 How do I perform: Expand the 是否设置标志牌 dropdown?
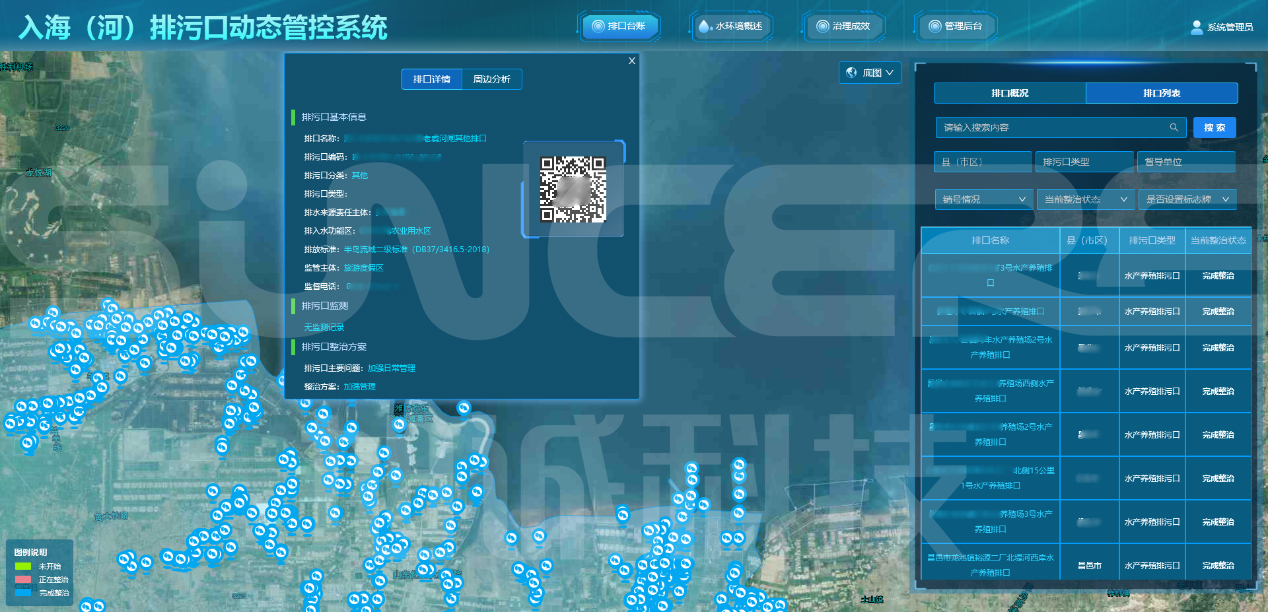[1187, 199]
